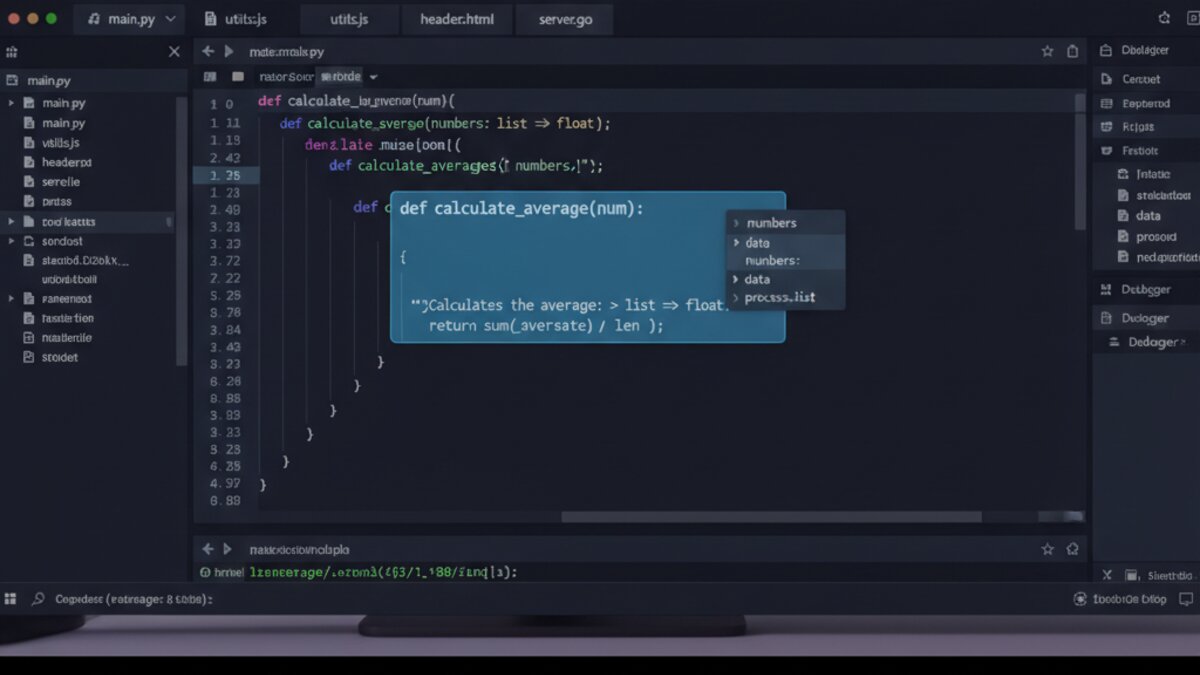Image resolution: width=1200 pixels, height=675 pixels.
Task: Click 'def calculate_average(num):' in the blue tooltip
Action: pos(521,208)
